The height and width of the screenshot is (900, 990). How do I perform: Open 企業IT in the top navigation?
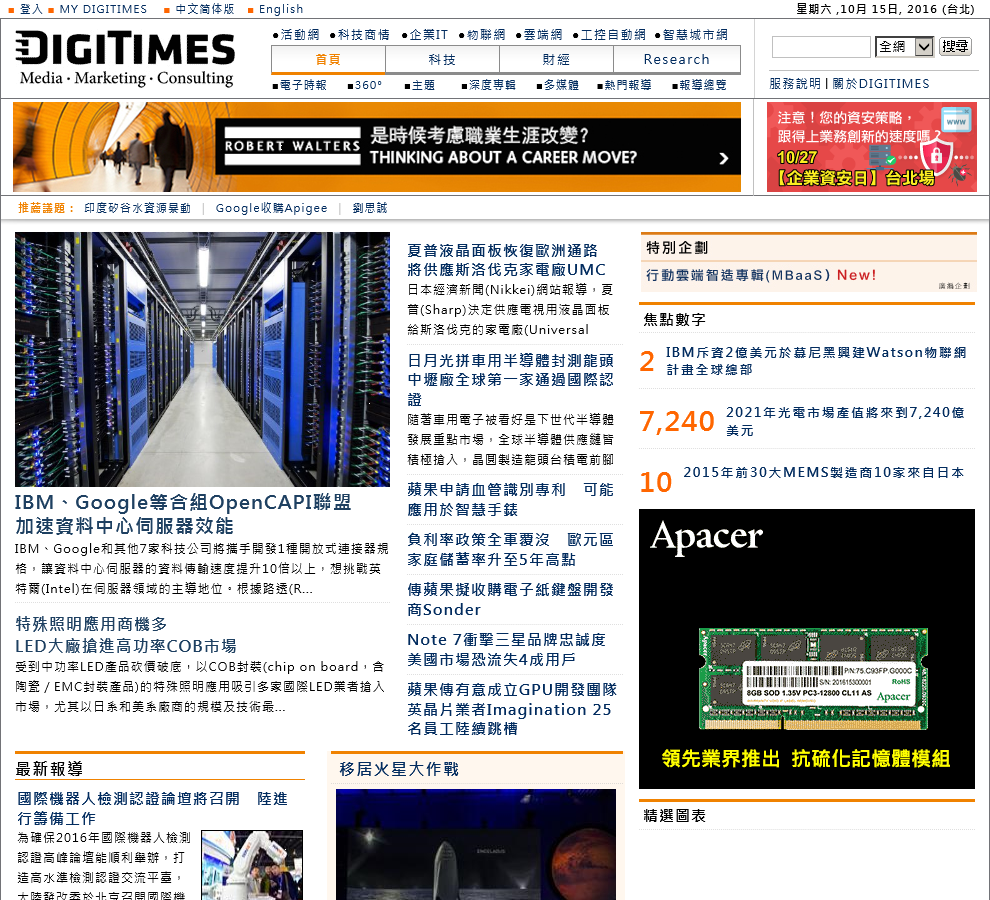[428, 35]
